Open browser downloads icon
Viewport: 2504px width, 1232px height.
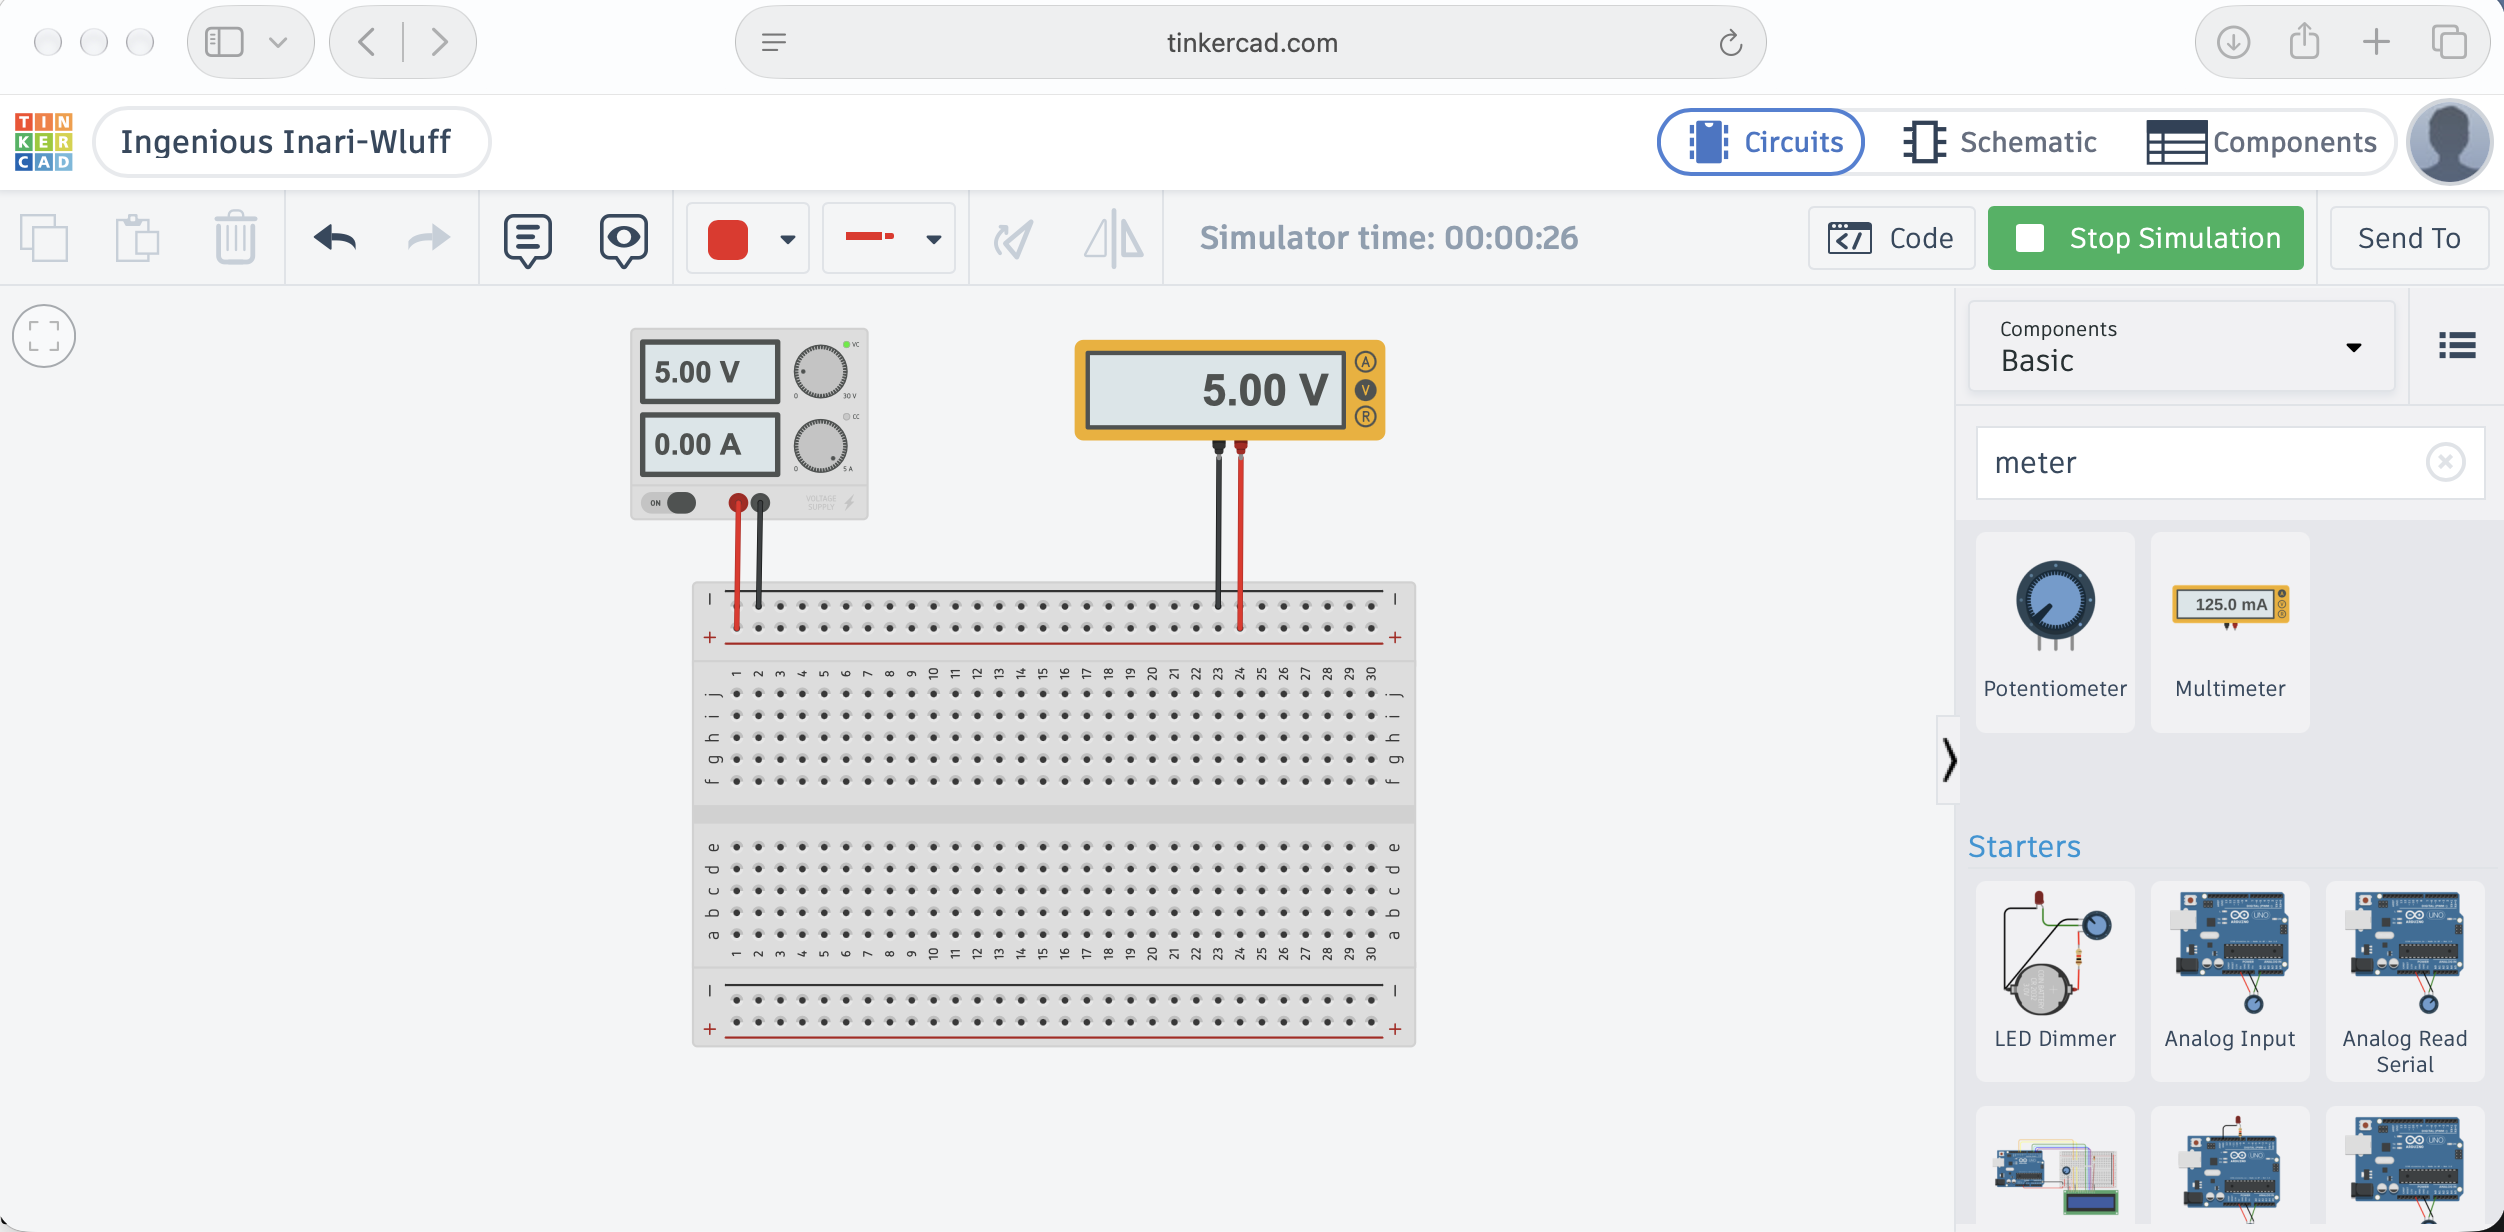tap(2233, 42)
